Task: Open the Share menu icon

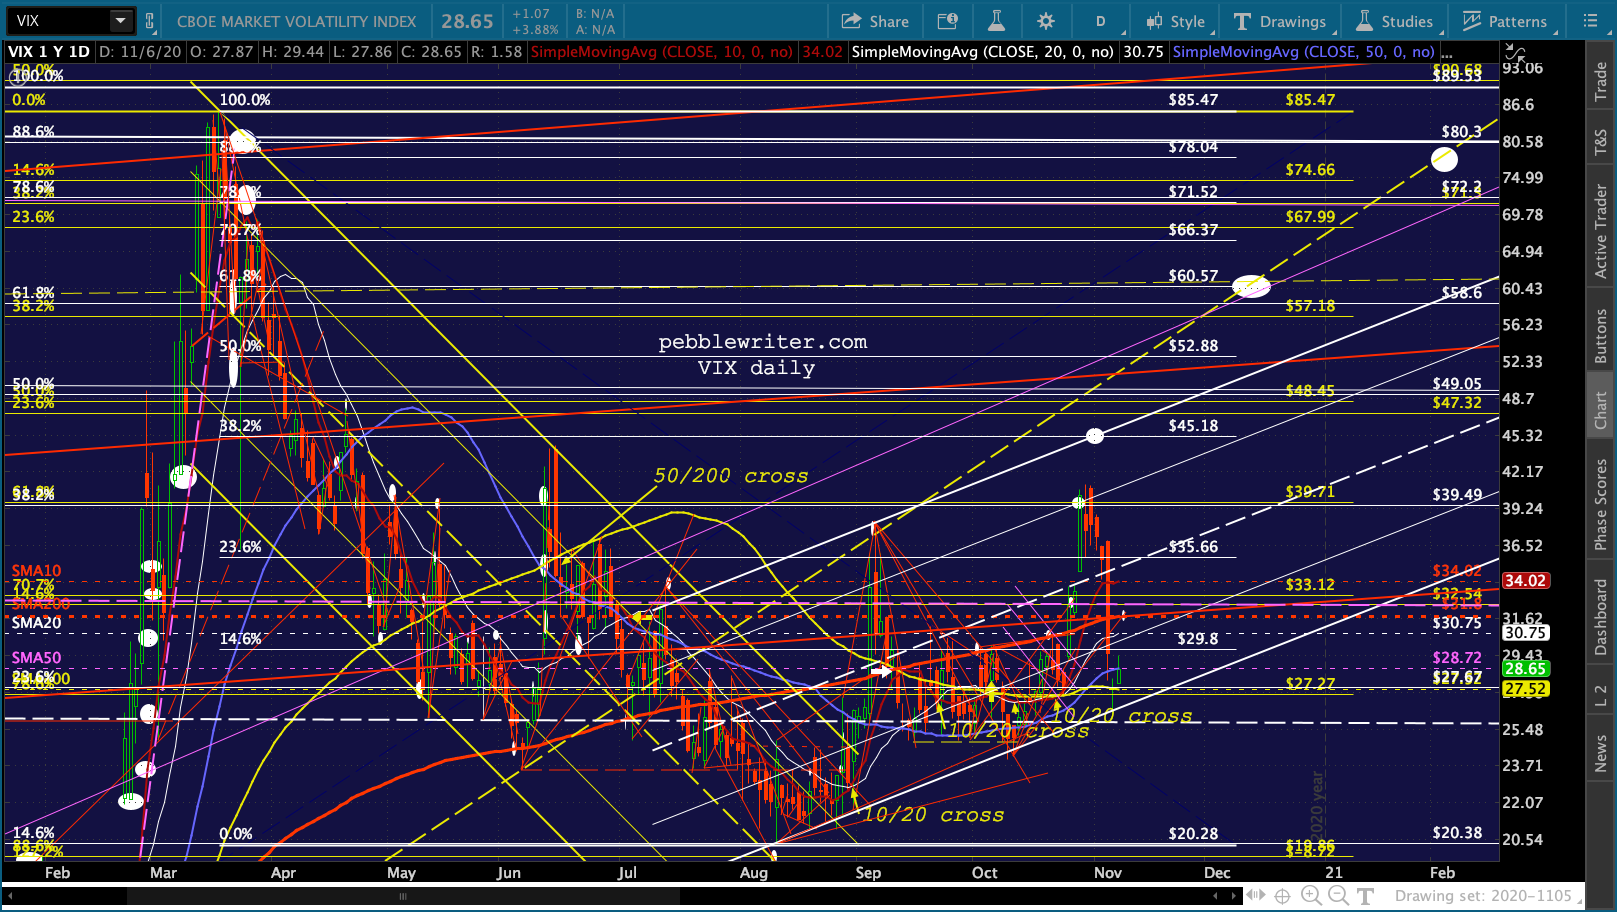Action: 874,21
